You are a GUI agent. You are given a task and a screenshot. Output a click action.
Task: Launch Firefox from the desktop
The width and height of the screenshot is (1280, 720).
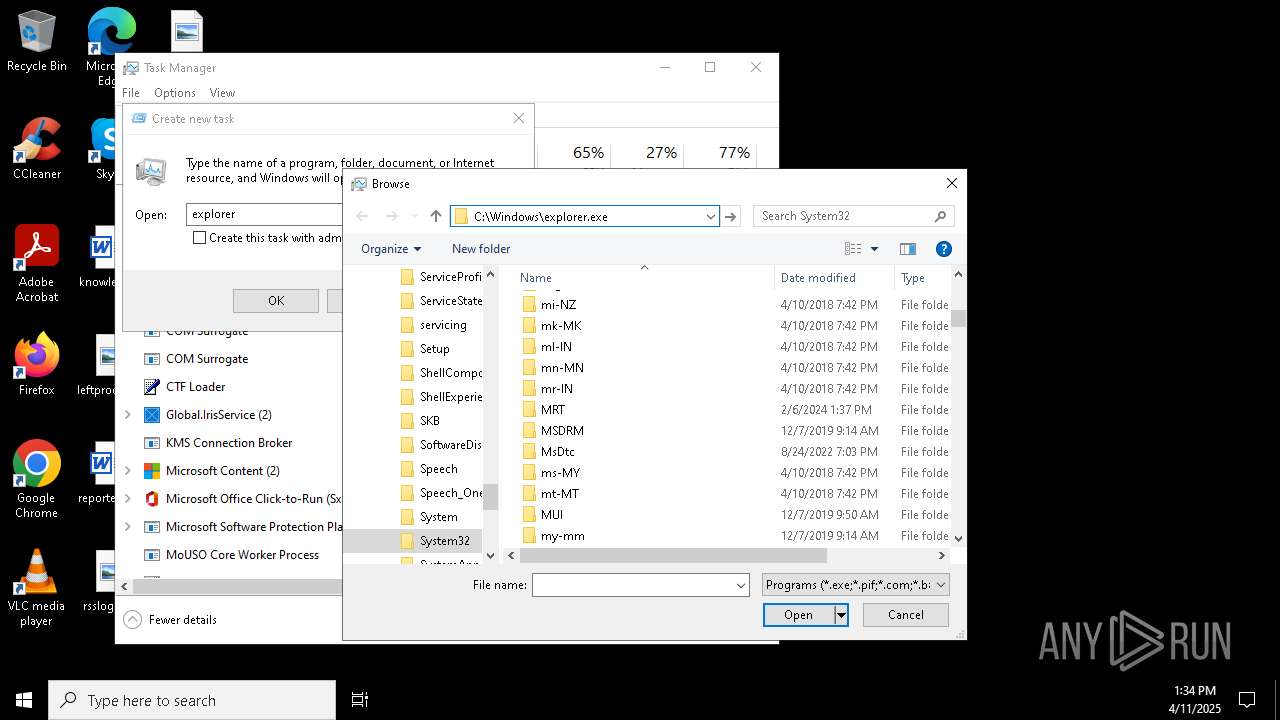[37, 365]
